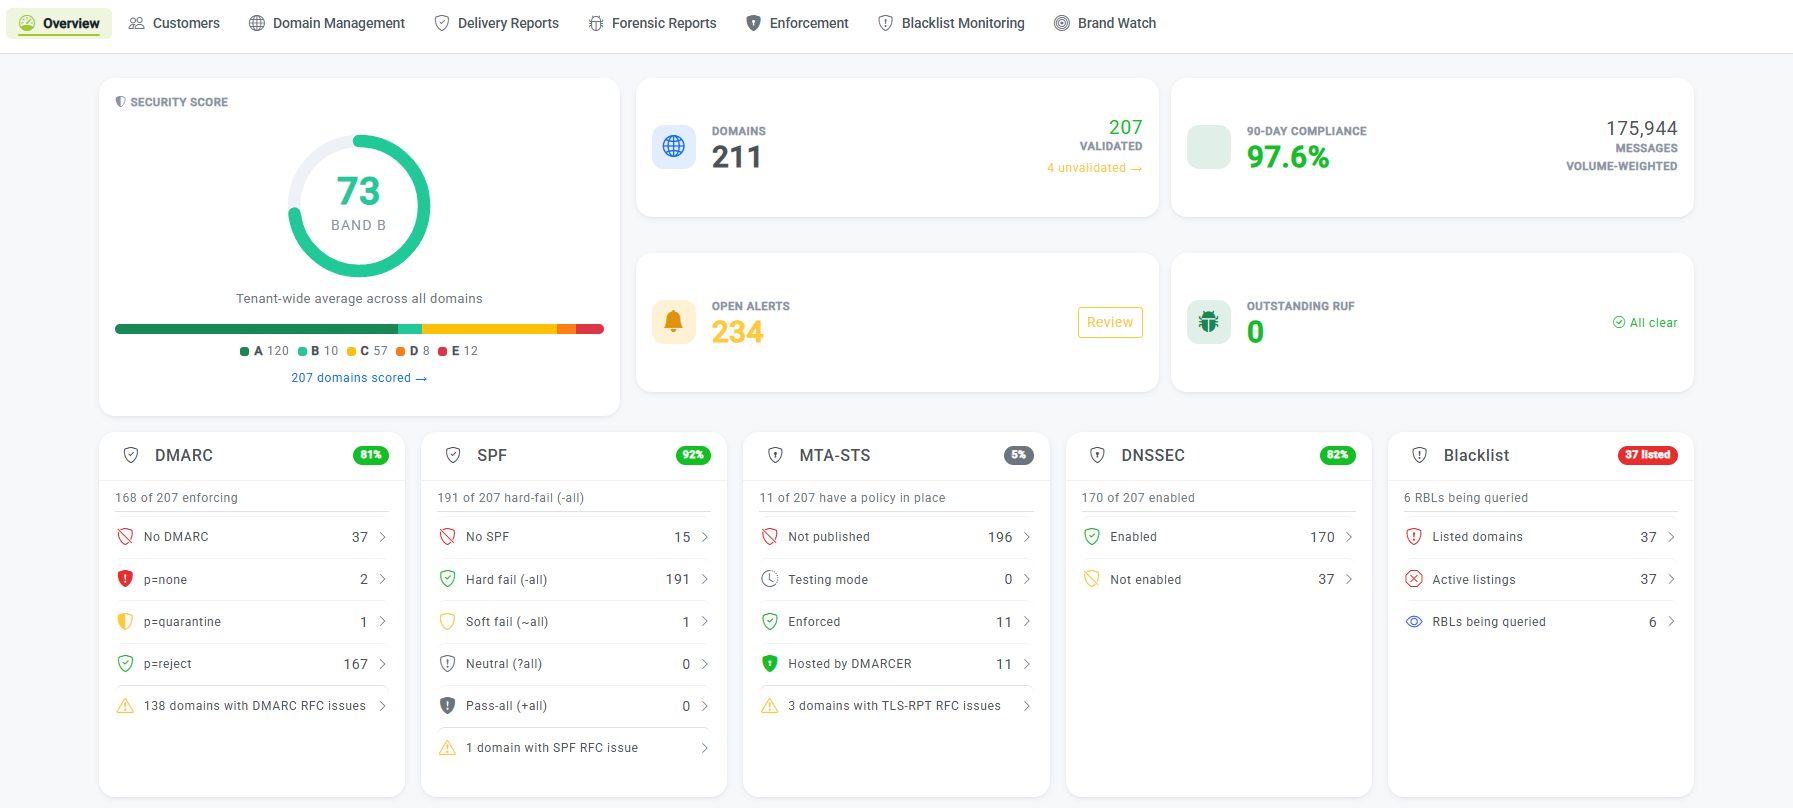Image resolution: width=1793 pixels, height=808 pixels.
Task: Click the Soft fail shield icon
Action: pyautogui.click(x=448, y=621)
